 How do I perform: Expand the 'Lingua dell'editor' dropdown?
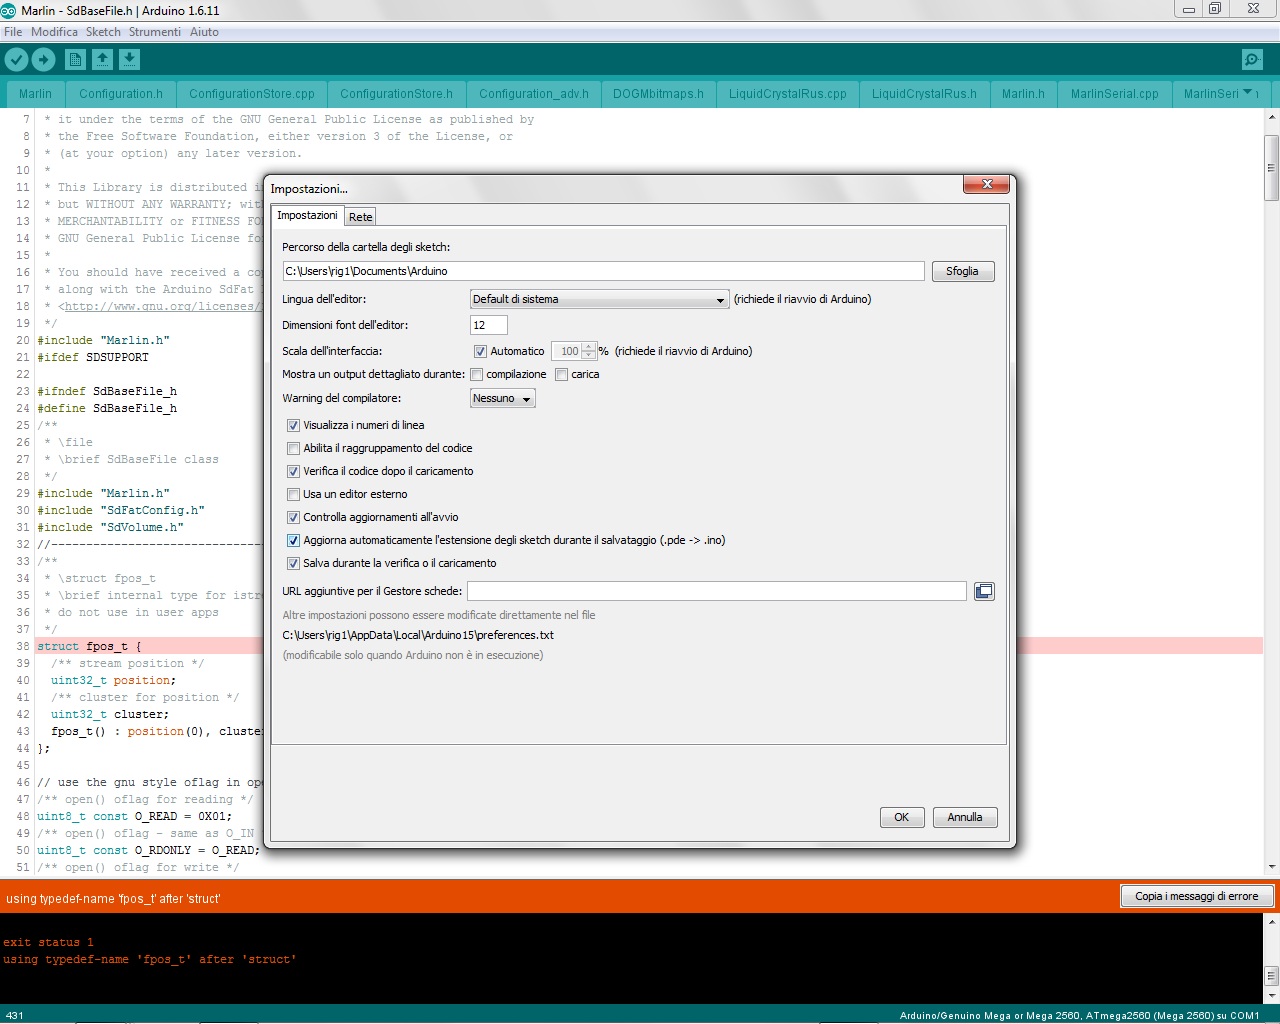coord(599,300)
